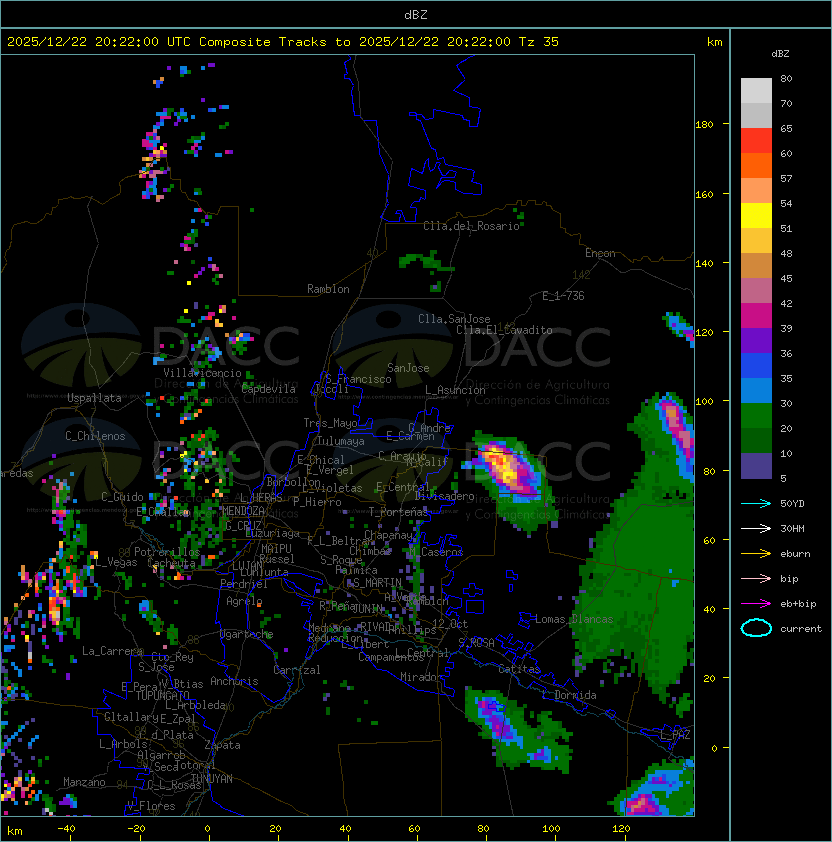Click the 'Carrizal' map label
This screenshot has width=832, height=842.
pos(297,670)
